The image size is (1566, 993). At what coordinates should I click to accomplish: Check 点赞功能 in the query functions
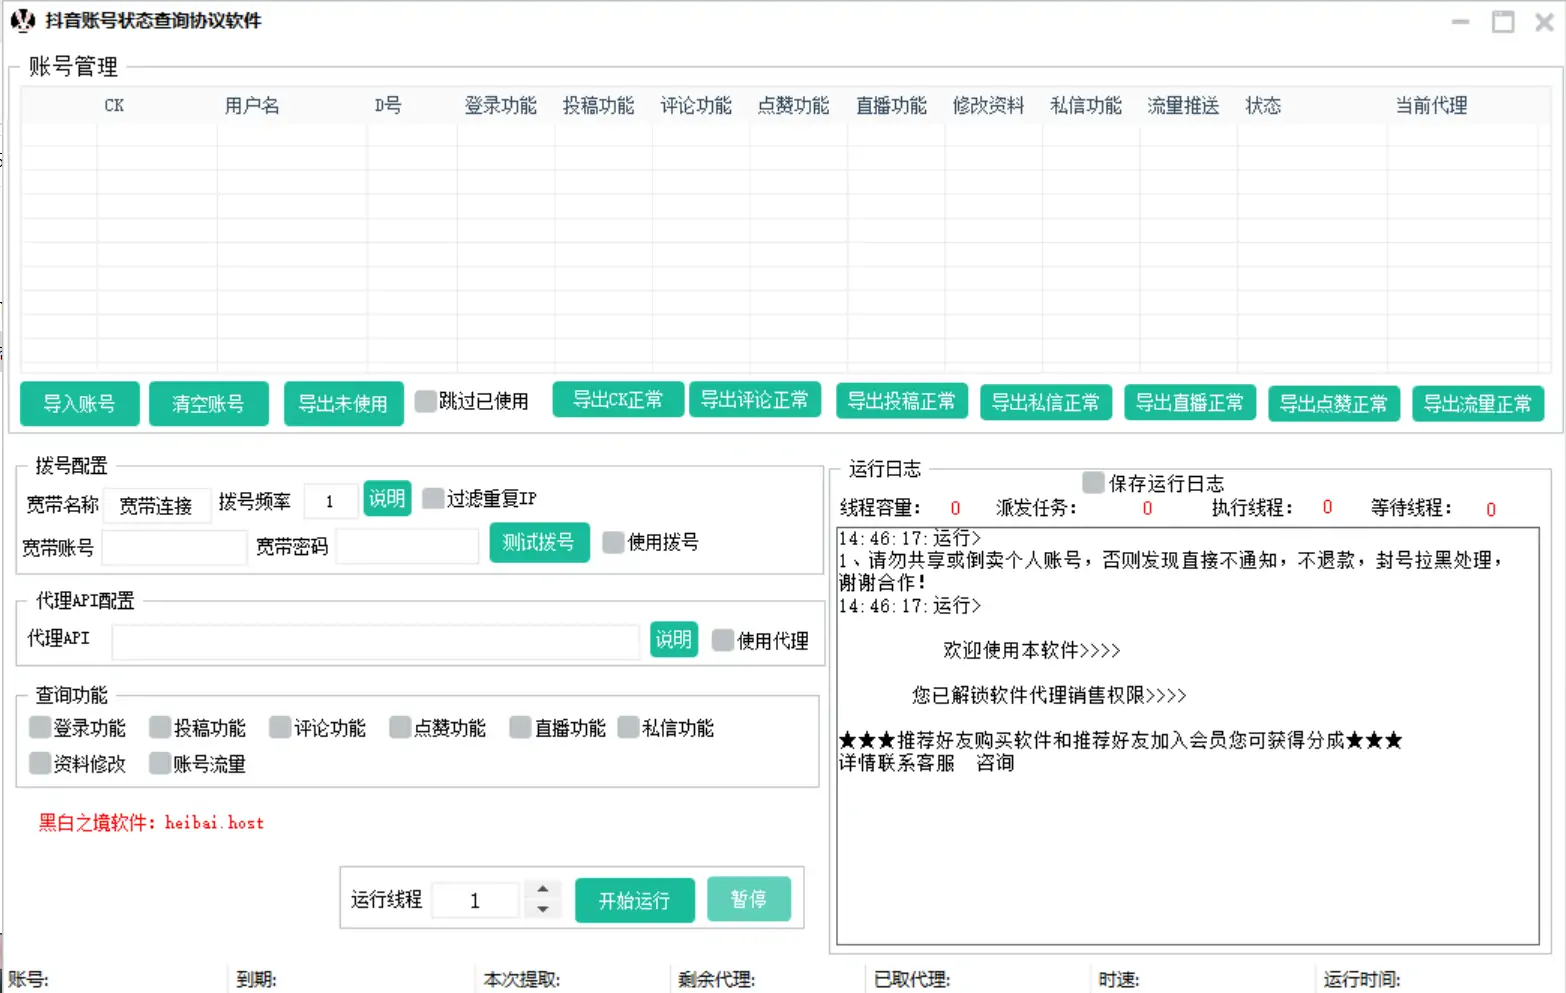[400, 727]
